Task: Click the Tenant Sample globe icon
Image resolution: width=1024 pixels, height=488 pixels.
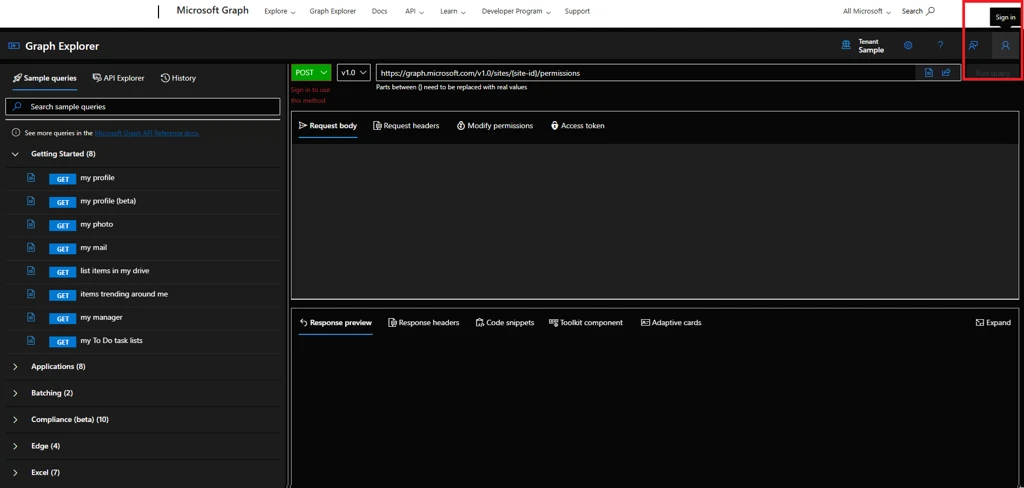Action: pos(846,45)
